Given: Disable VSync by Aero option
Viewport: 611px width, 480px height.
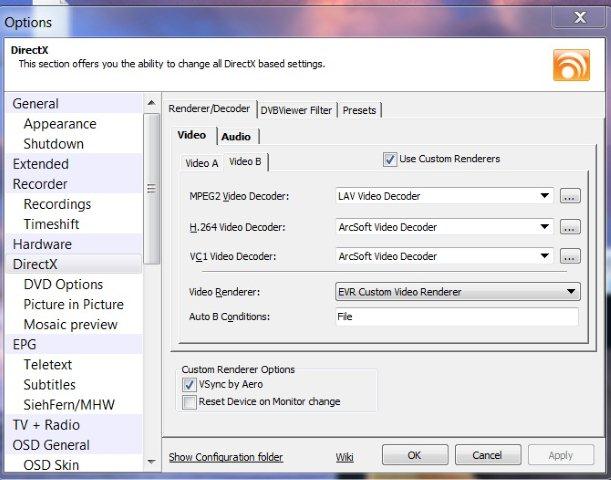Looking at the screenshot, I should (189, 384).
